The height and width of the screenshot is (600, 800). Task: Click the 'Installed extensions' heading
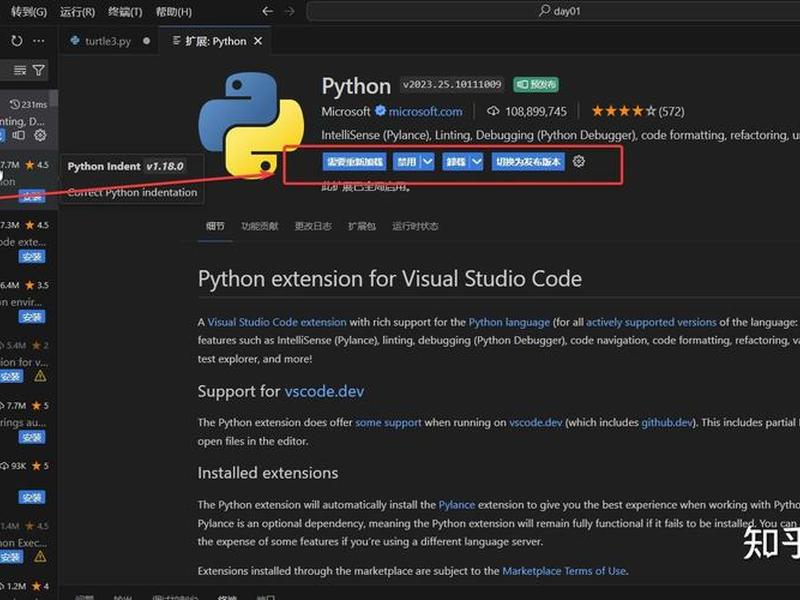pos(268,473)
